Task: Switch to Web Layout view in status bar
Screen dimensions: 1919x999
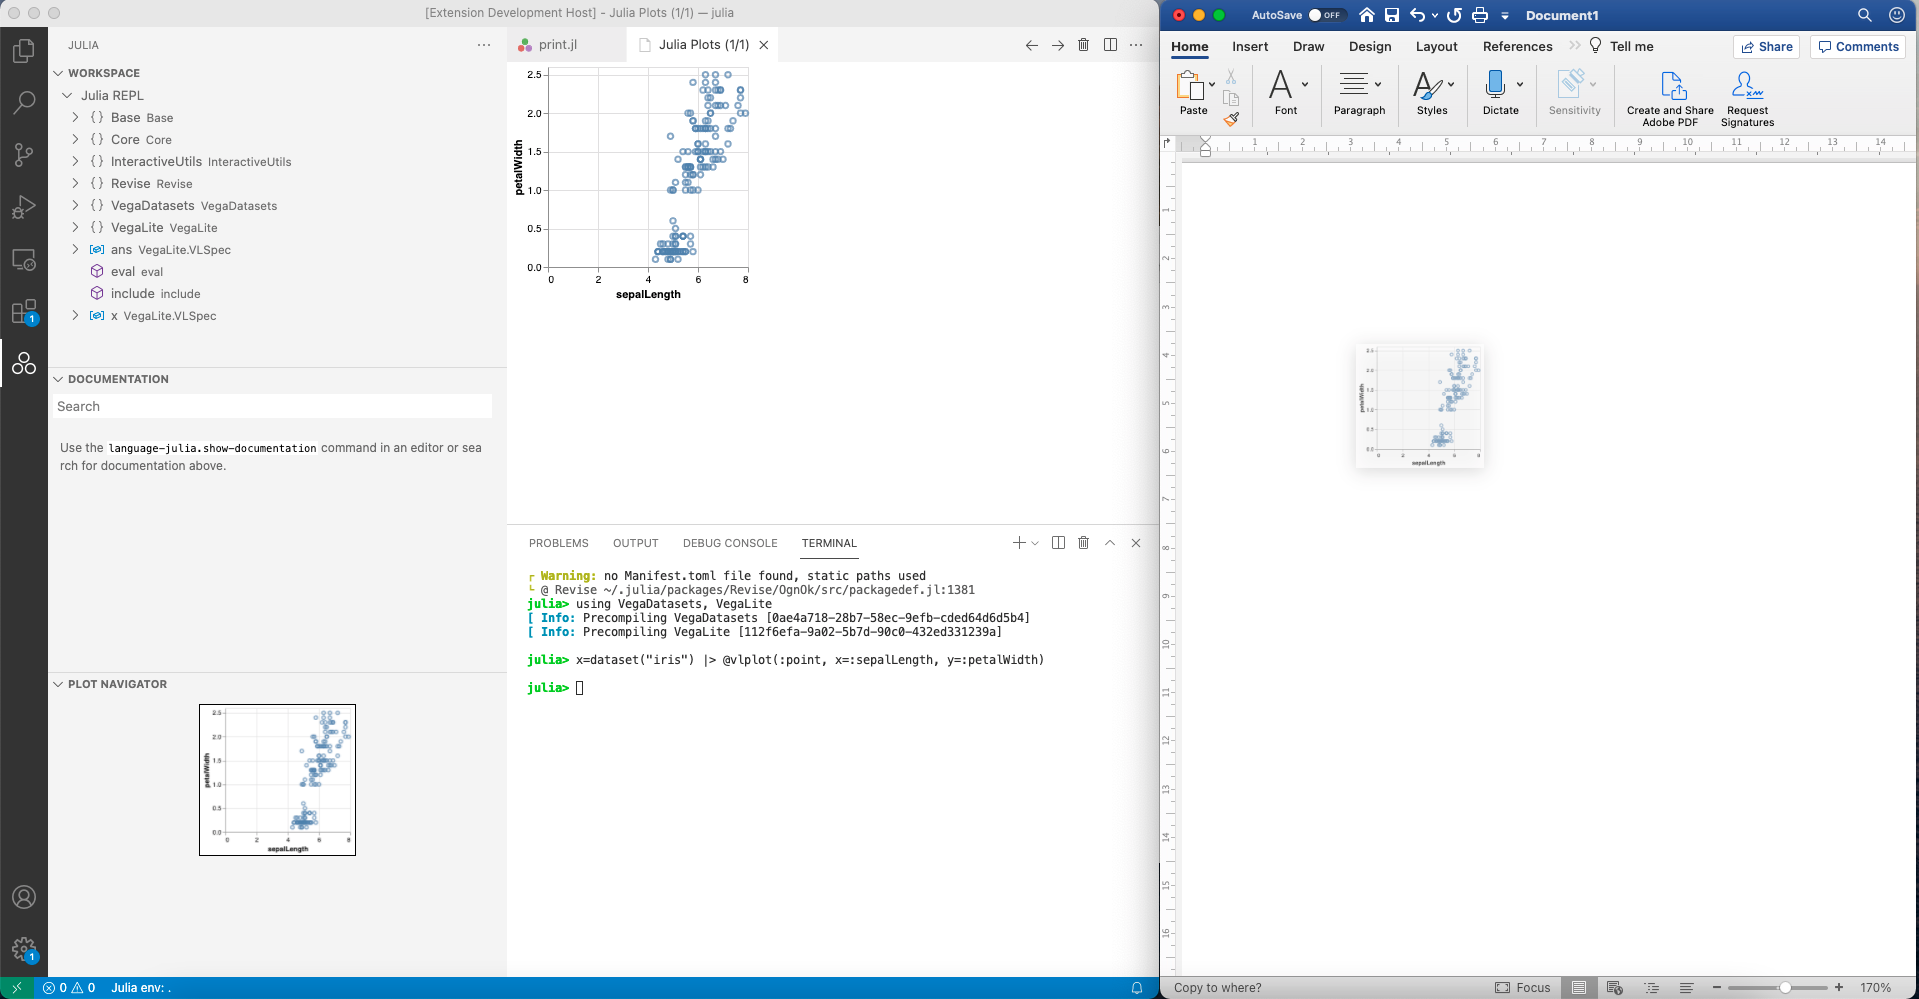Action: pyautogui.click(x=1613, y=987)
